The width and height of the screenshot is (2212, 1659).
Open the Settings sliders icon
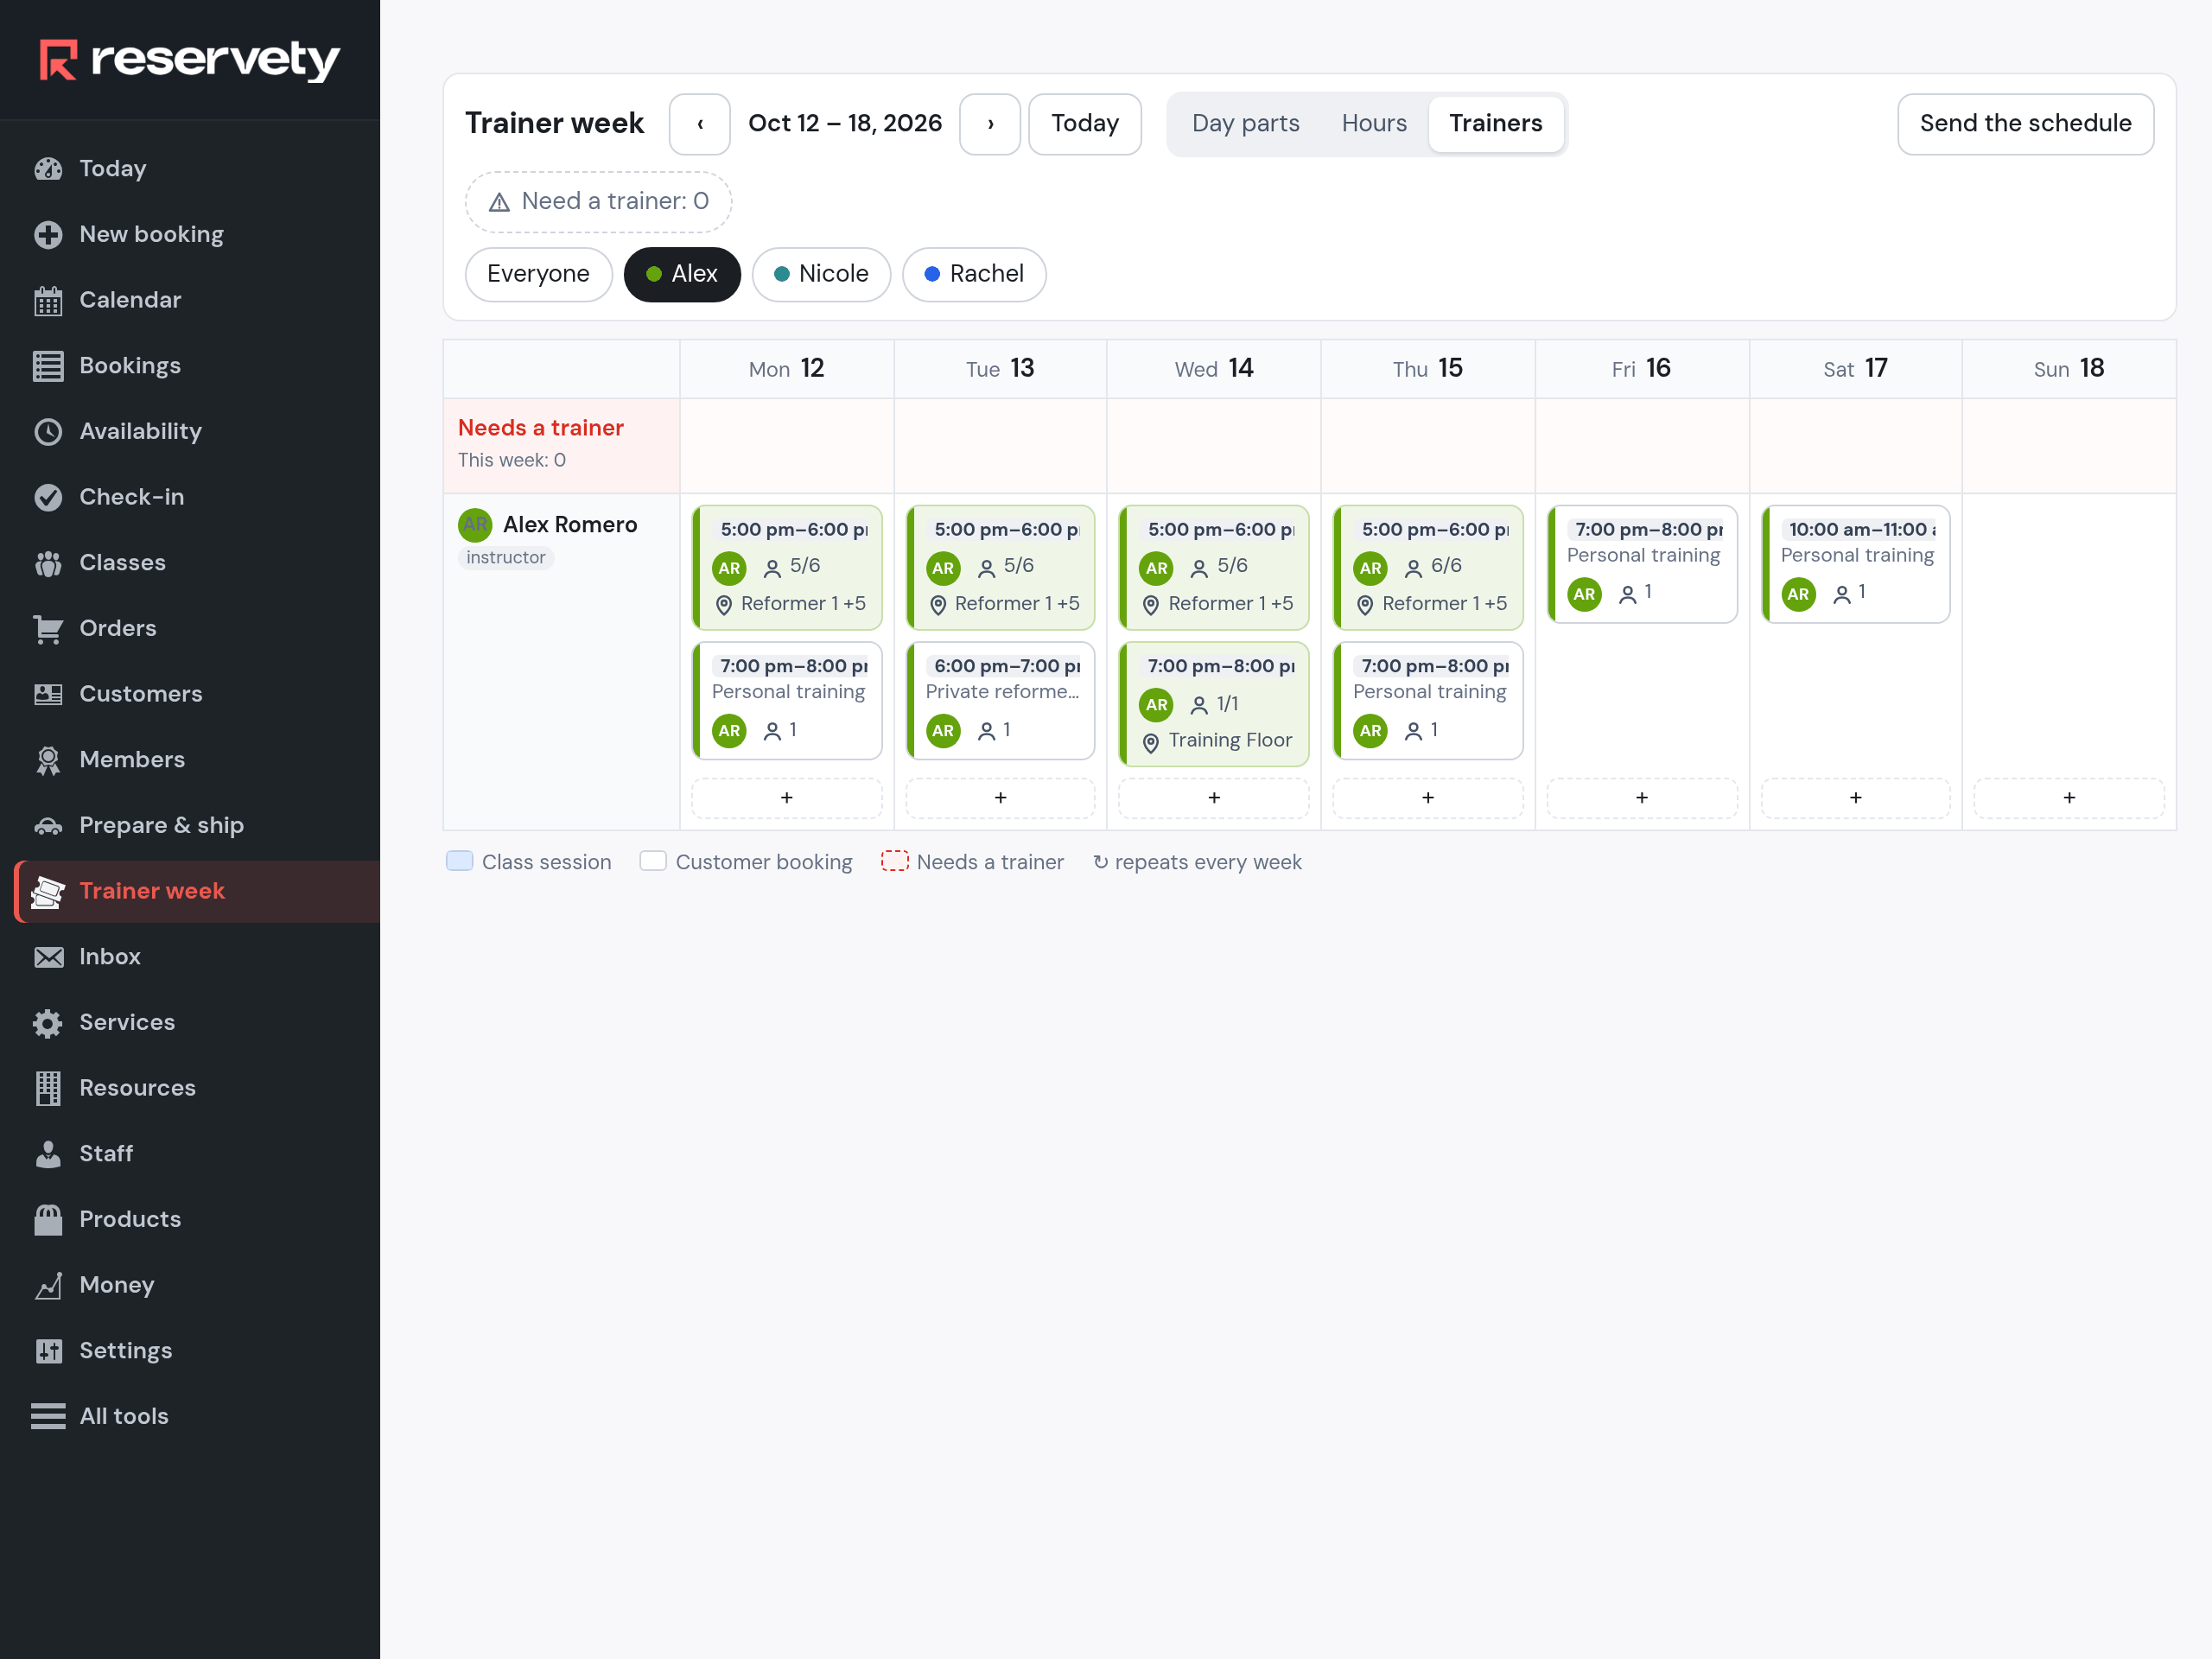[48, 1351]
